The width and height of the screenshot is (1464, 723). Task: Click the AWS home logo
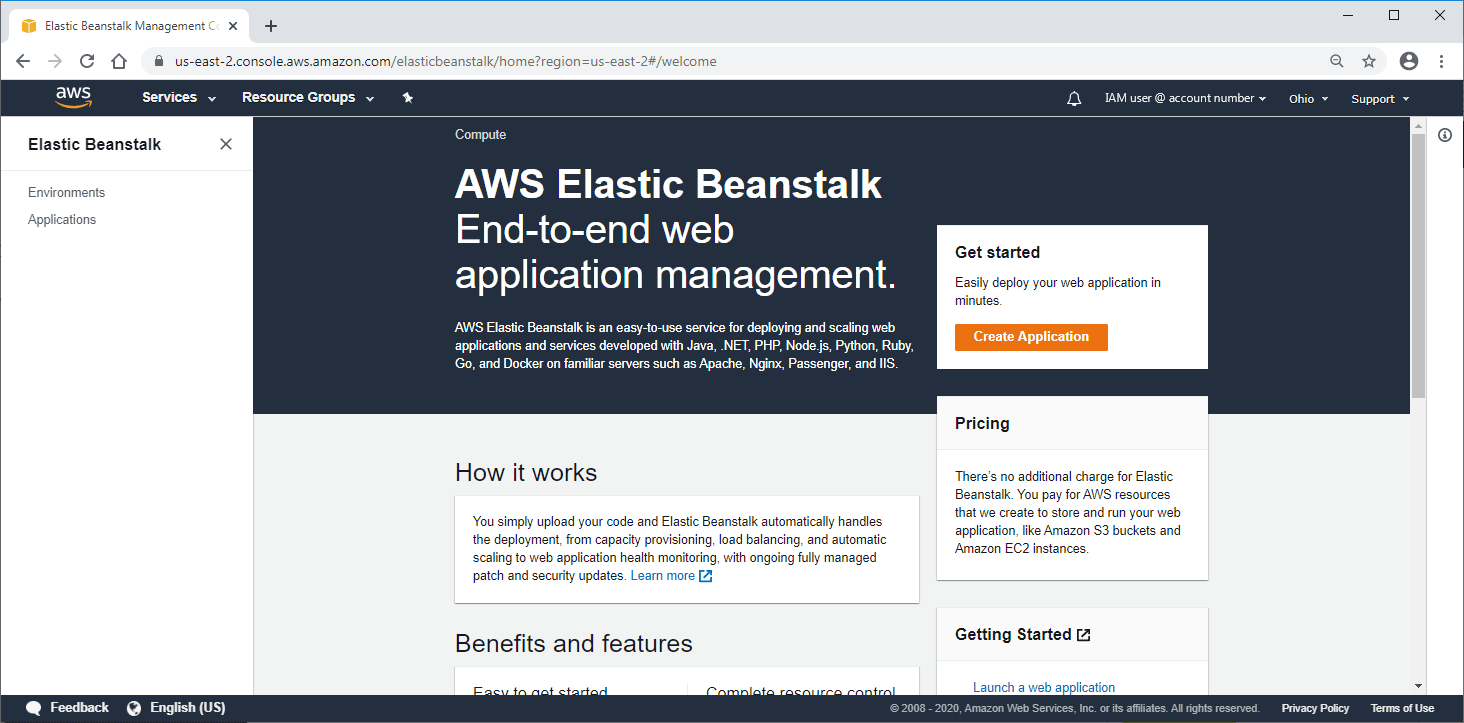point(72,97)
